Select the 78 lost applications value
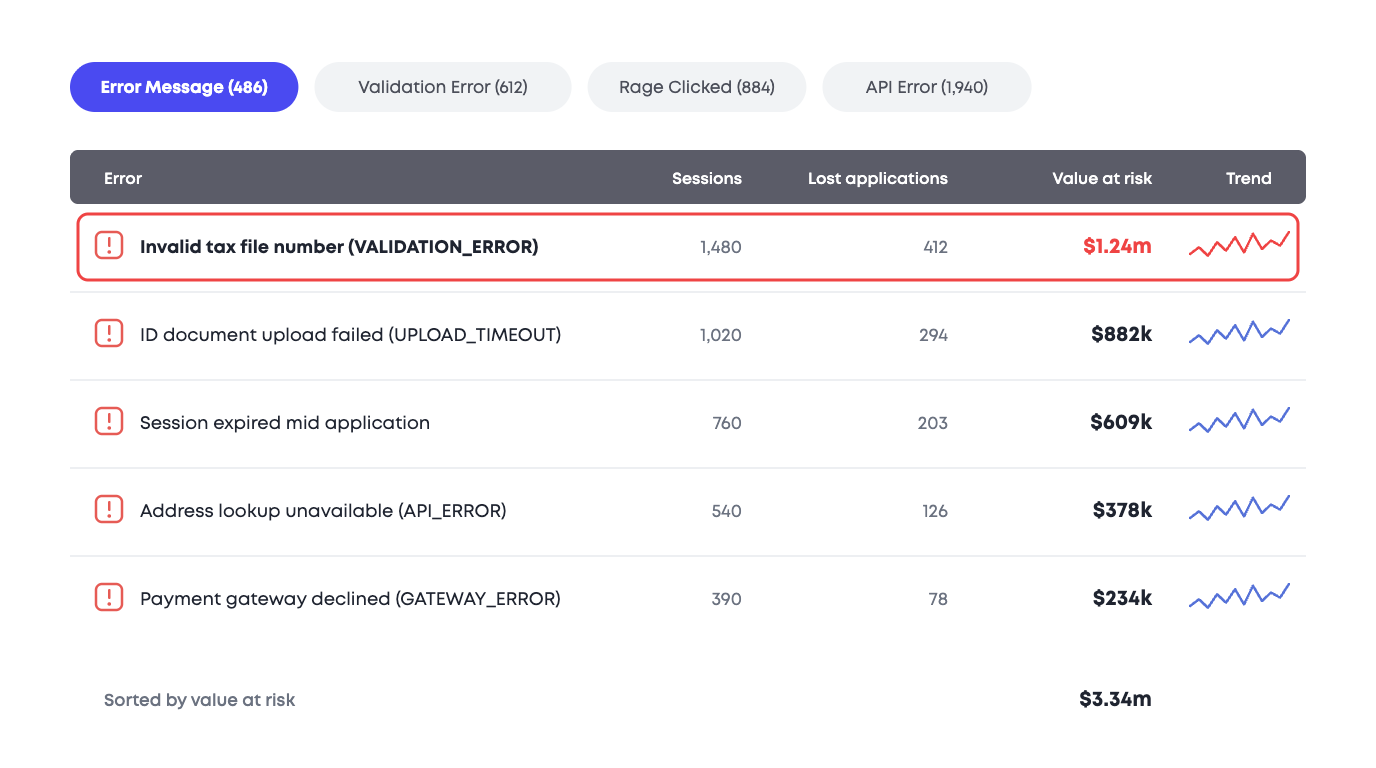 pyautogui.click(x=938, y=598)
